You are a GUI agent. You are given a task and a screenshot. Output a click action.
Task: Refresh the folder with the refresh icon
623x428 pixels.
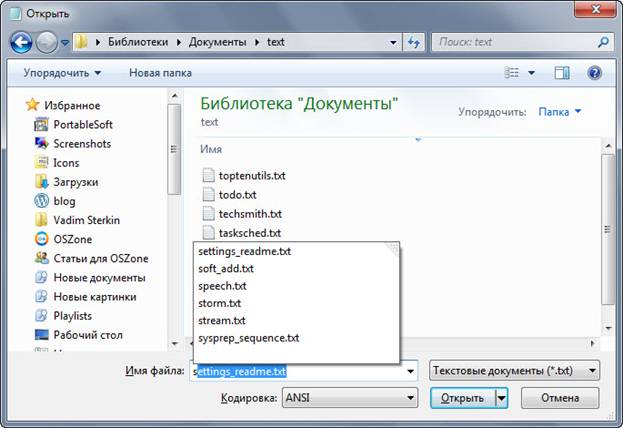[414, 42]
